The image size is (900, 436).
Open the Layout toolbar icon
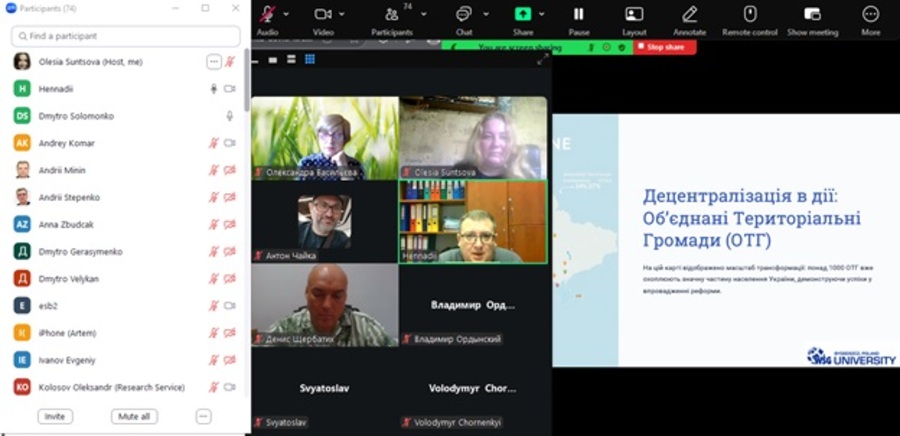click(634, 14)
